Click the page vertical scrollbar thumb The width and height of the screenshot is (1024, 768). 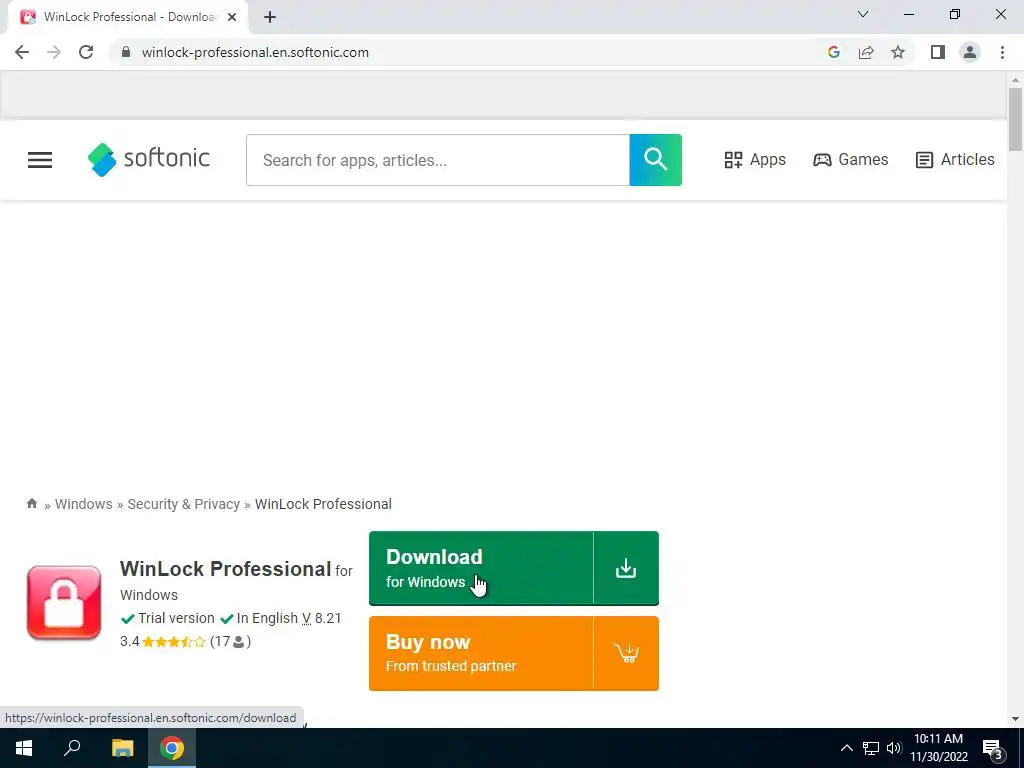click(x=1015, y=120)
